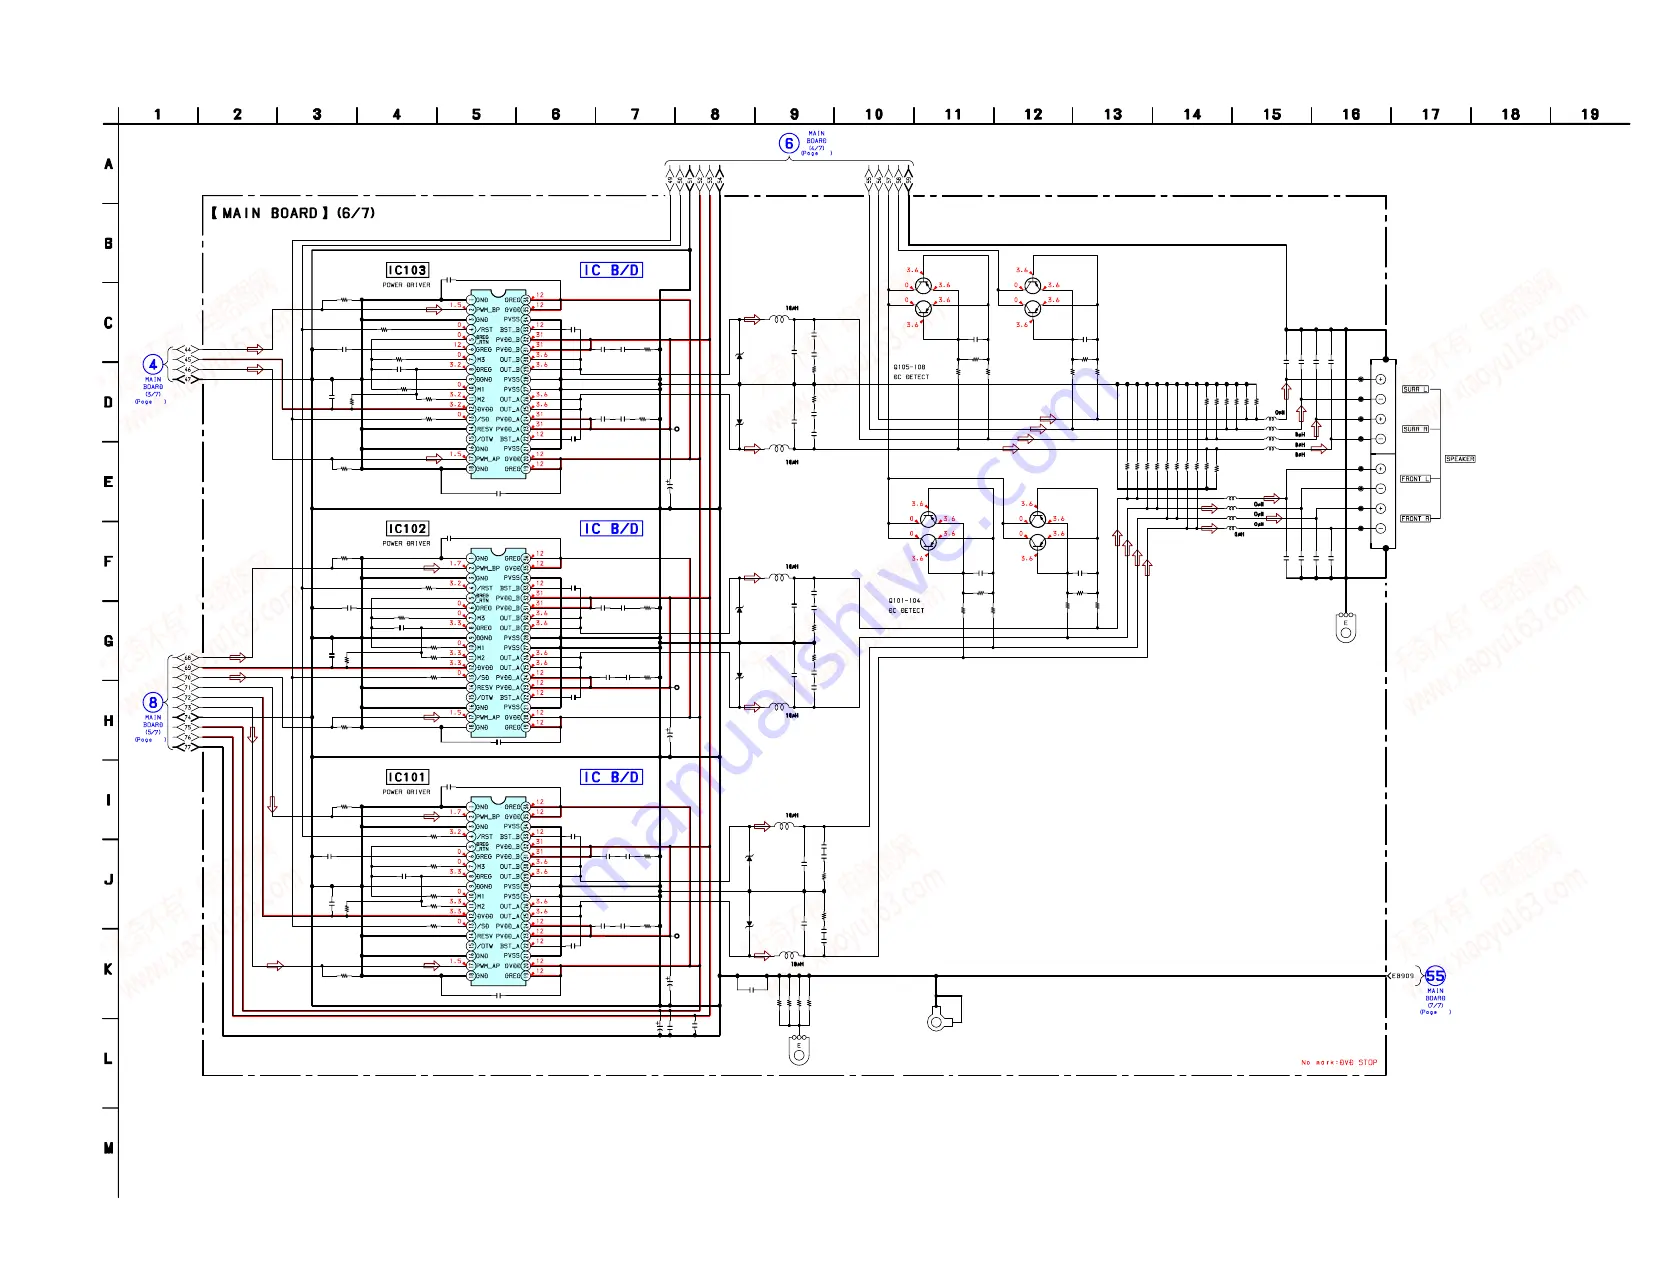Screen dimensions: 1680x1263
Task: Click column 1 grid header
Action: tap(158, 115)
